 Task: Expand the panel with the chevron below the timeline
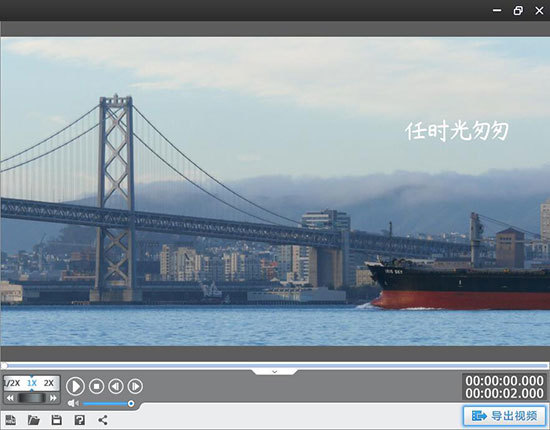point(275,372)
